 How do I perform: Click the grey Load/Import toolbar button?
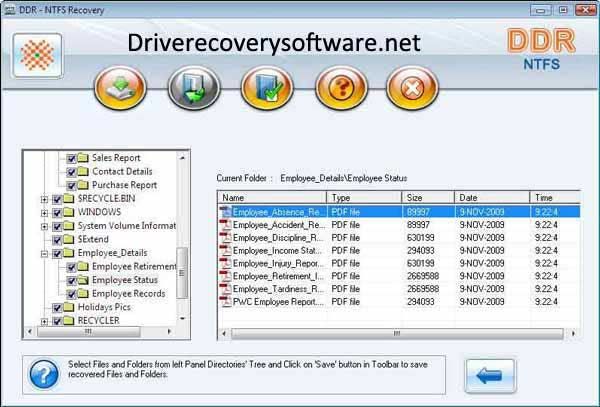click(194, 88)
